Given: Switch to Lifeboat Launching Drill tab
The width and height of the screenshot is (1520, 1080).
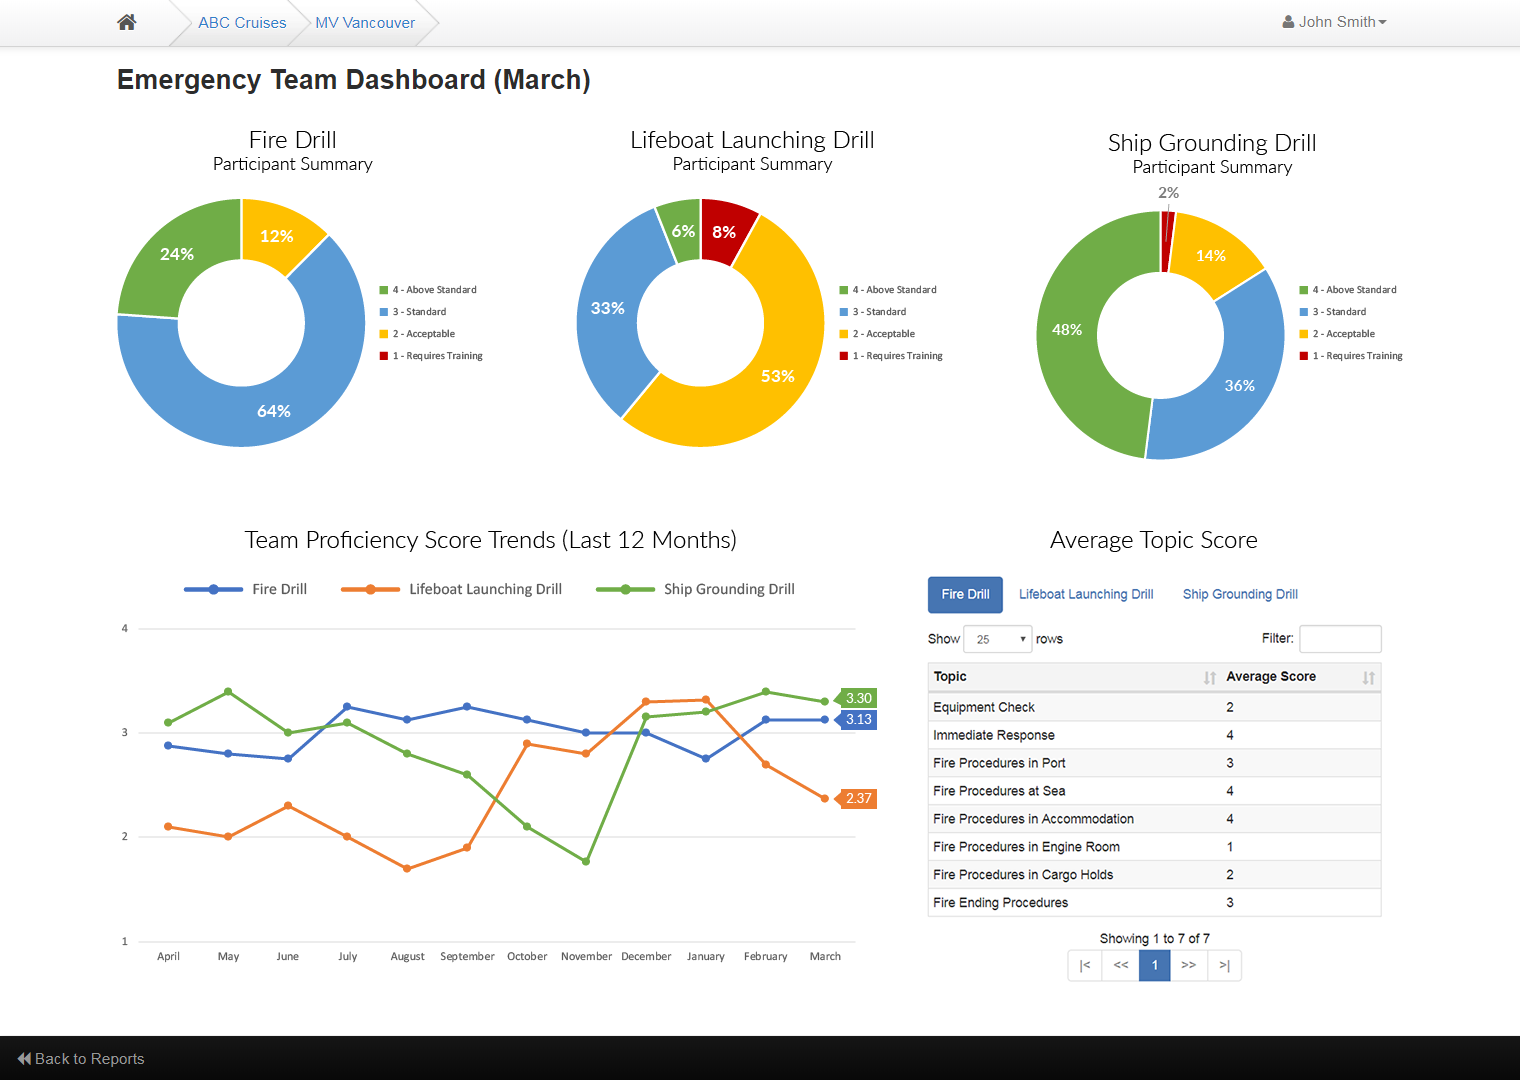Looking at the screenshot, I should [1086, 594].
